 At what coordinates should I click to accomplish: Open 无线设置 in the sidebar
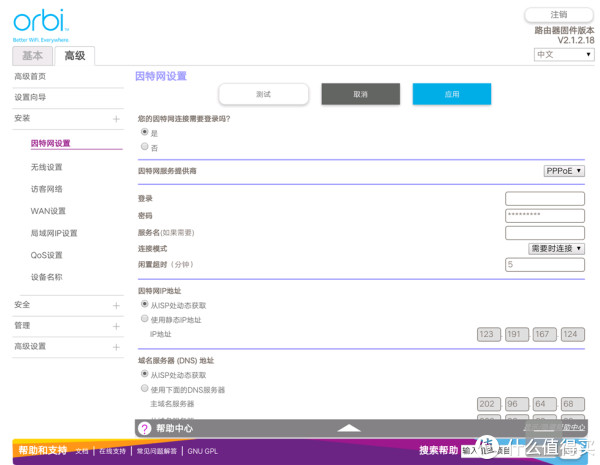(46, 167)
